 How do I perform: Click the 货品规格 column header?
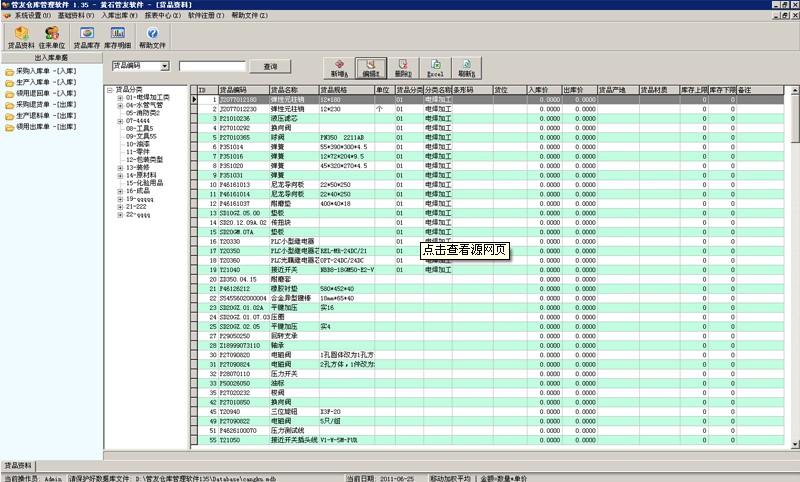[346, 90]
